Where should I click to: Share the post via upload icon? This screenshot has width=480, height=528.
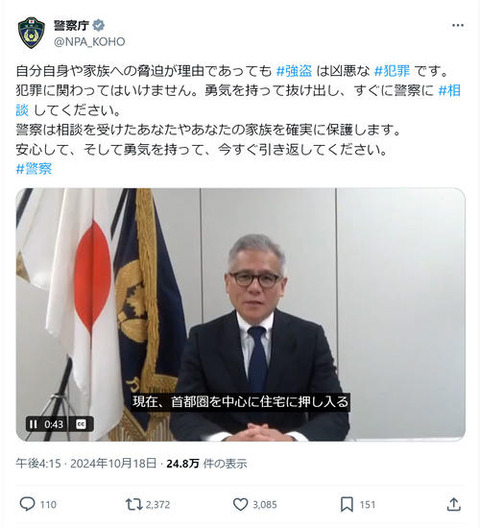[454, 504]
